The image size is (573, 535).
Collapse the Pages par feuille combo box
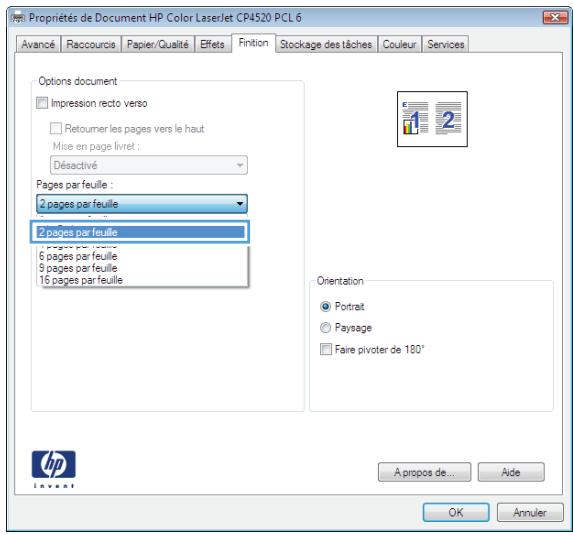tap(142, 204)
